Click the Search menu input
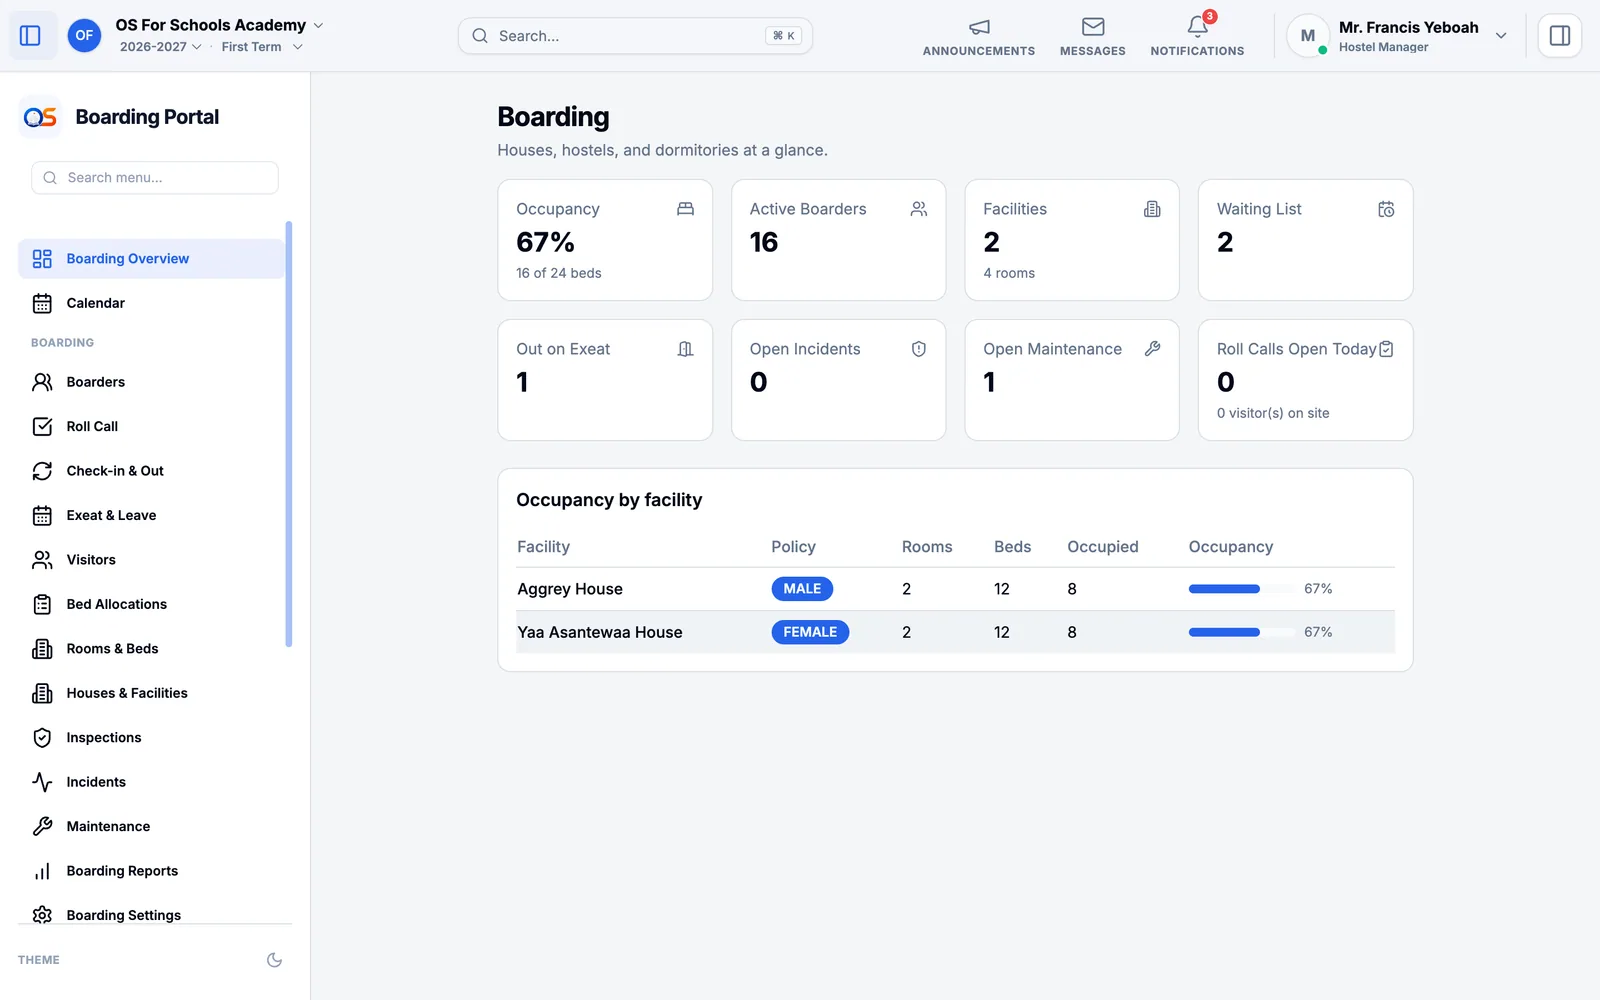 coord(155,178)
